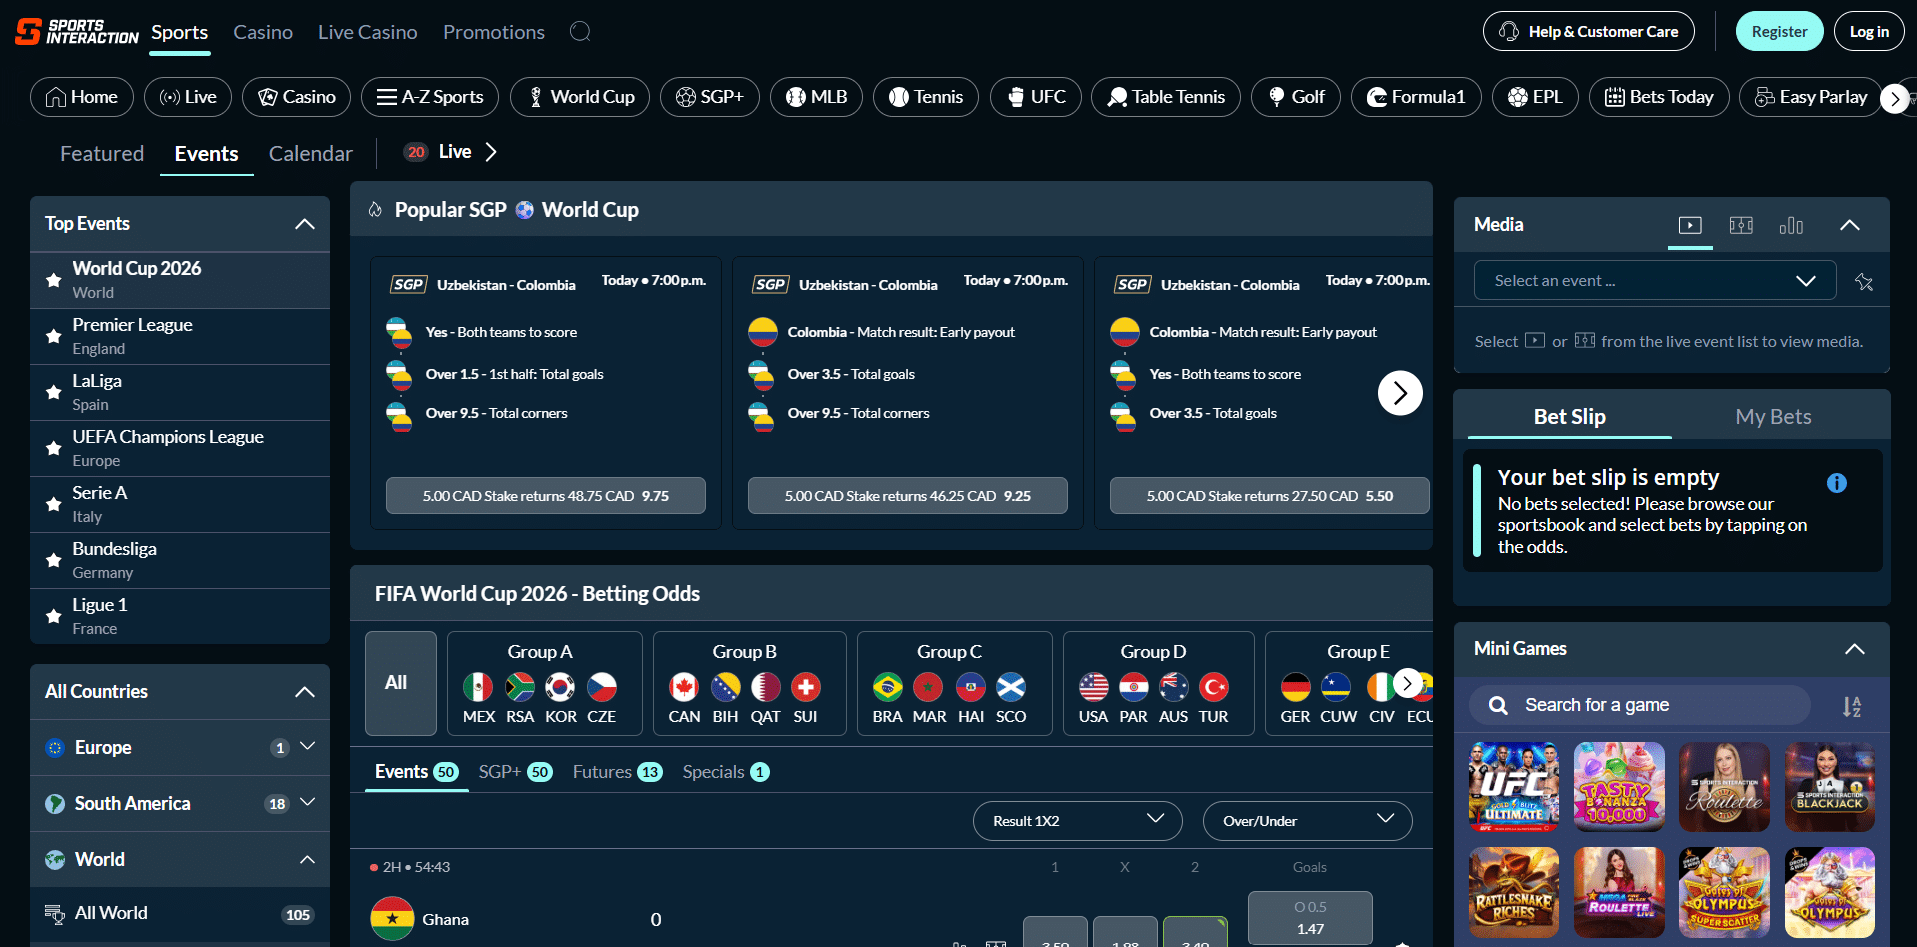Click the Sports Interaction logo
Screen dimensions: 1917x947
coord(77,32)
